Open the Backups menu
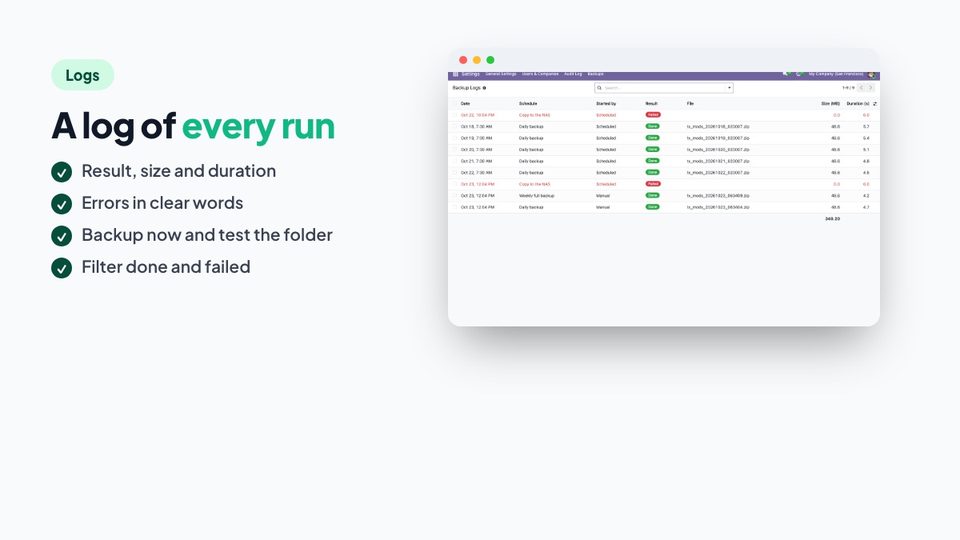 pos(596,74)
